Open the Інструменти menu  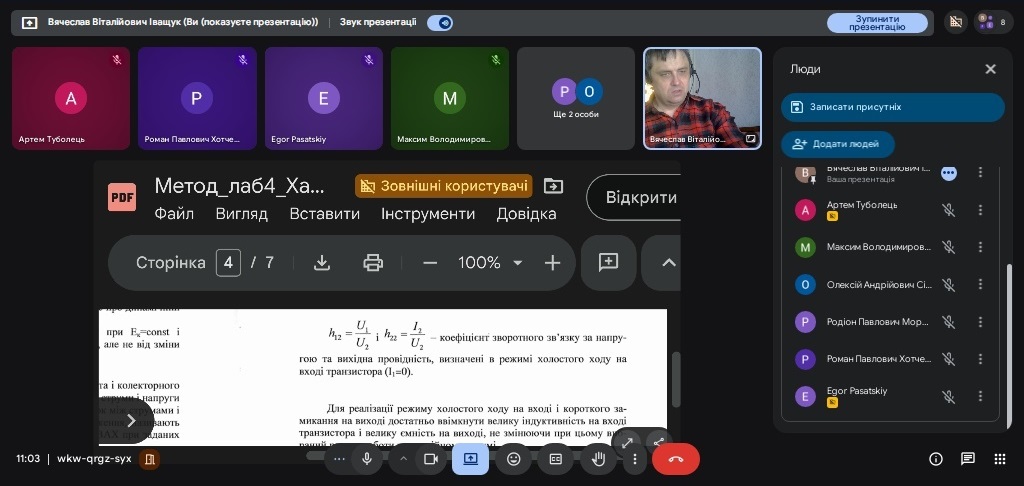(428, 214)
